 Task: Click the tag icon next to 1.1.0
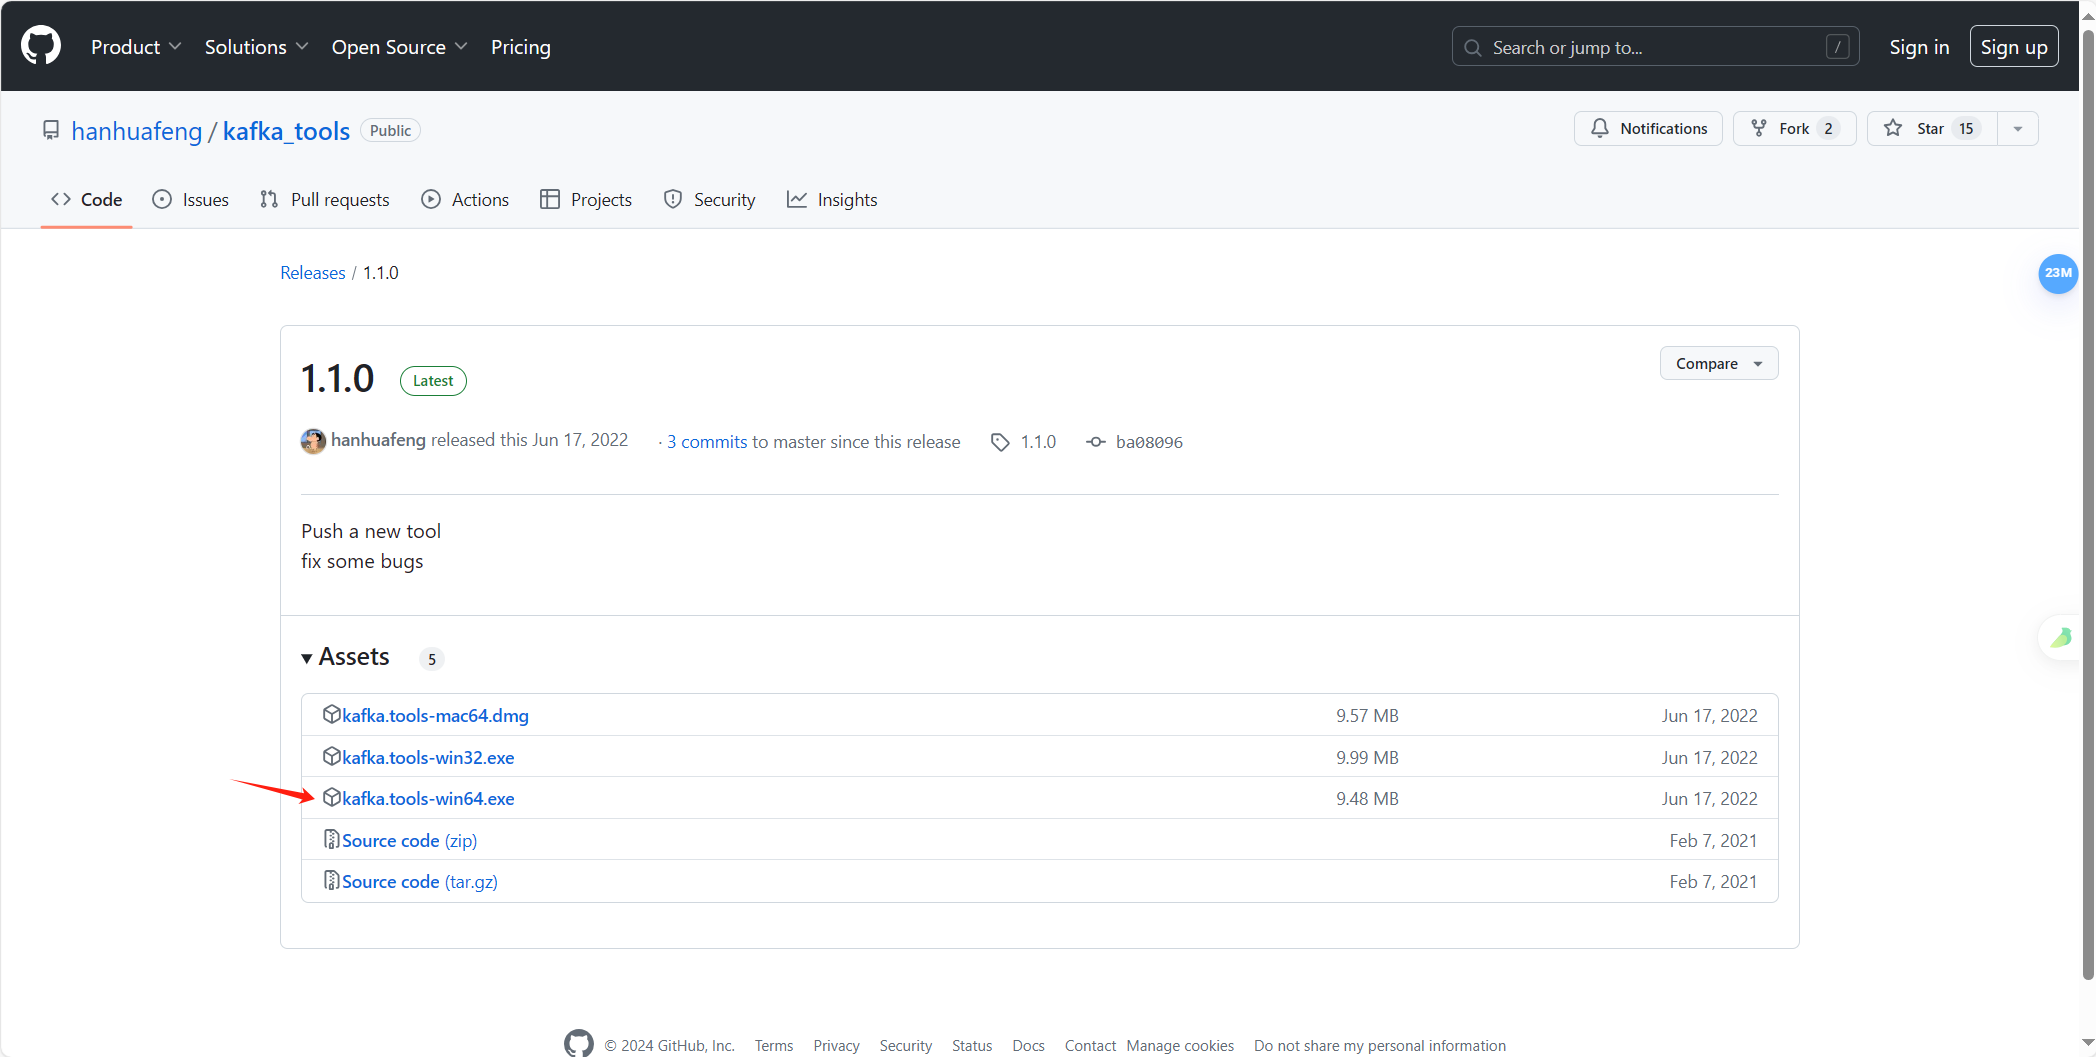click(x=1000, y=442)
